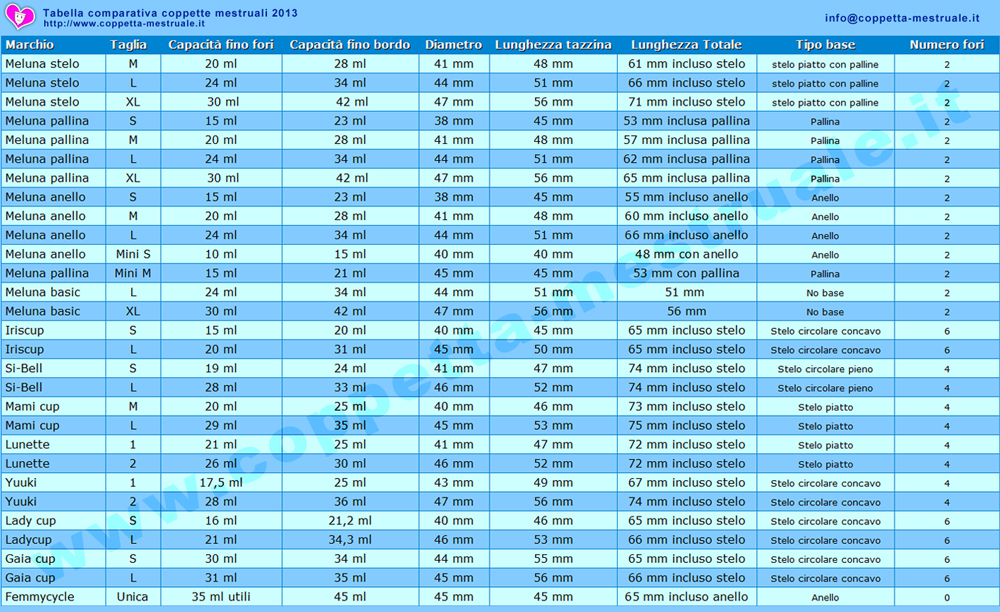Click '31 ml' cell in Iriscup L row
This screenshot has width=1000, height=612.
tap(349, 350)
